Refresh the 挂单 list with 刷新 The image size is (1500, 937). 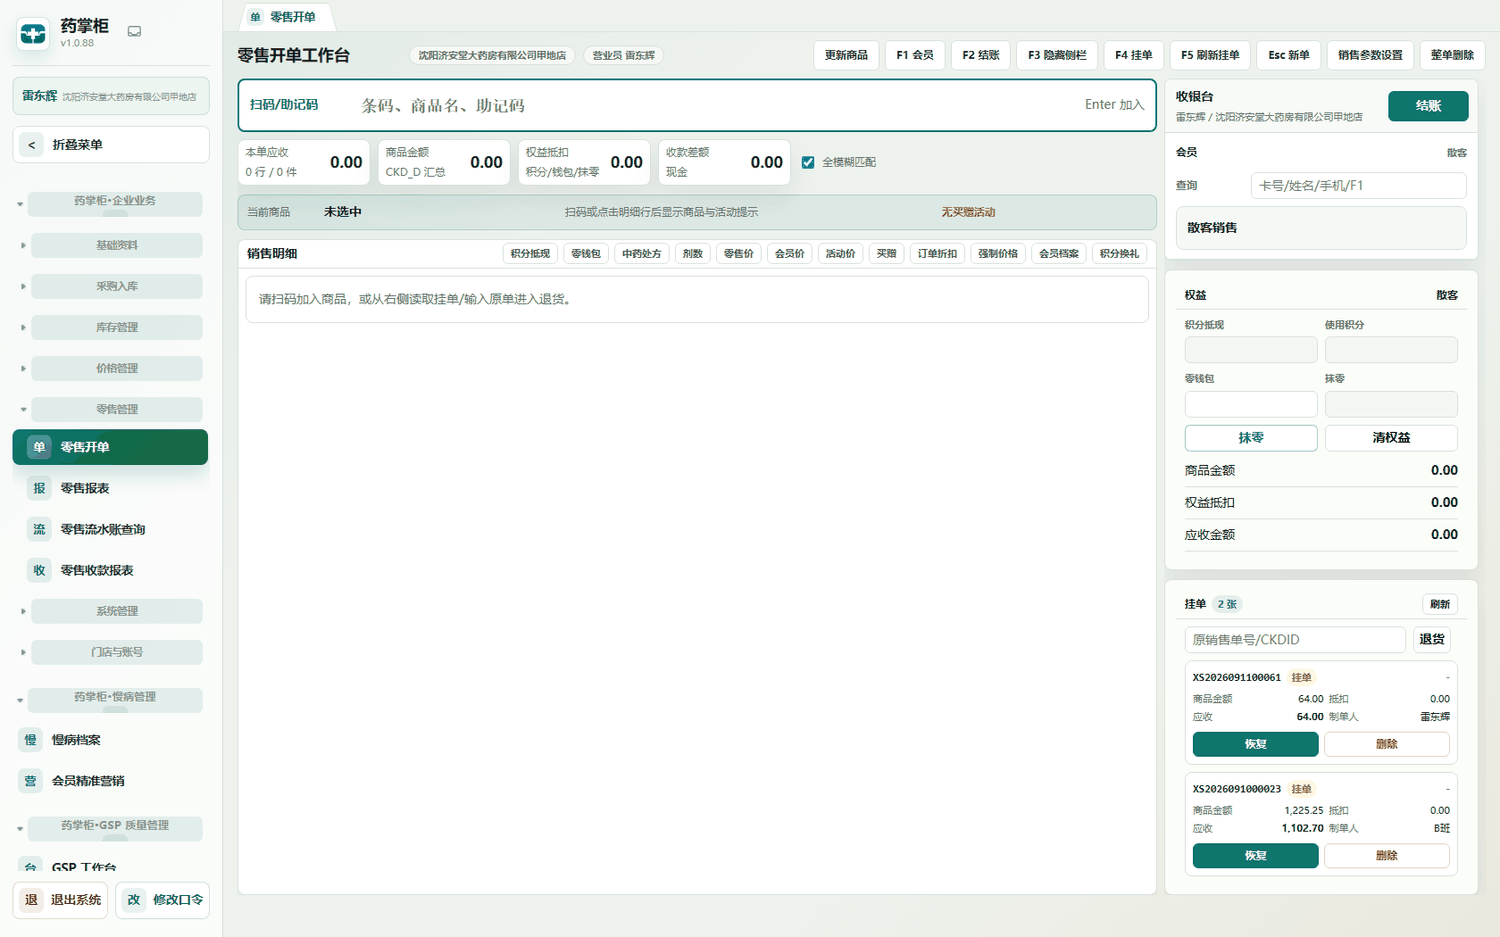point(1440,604)
